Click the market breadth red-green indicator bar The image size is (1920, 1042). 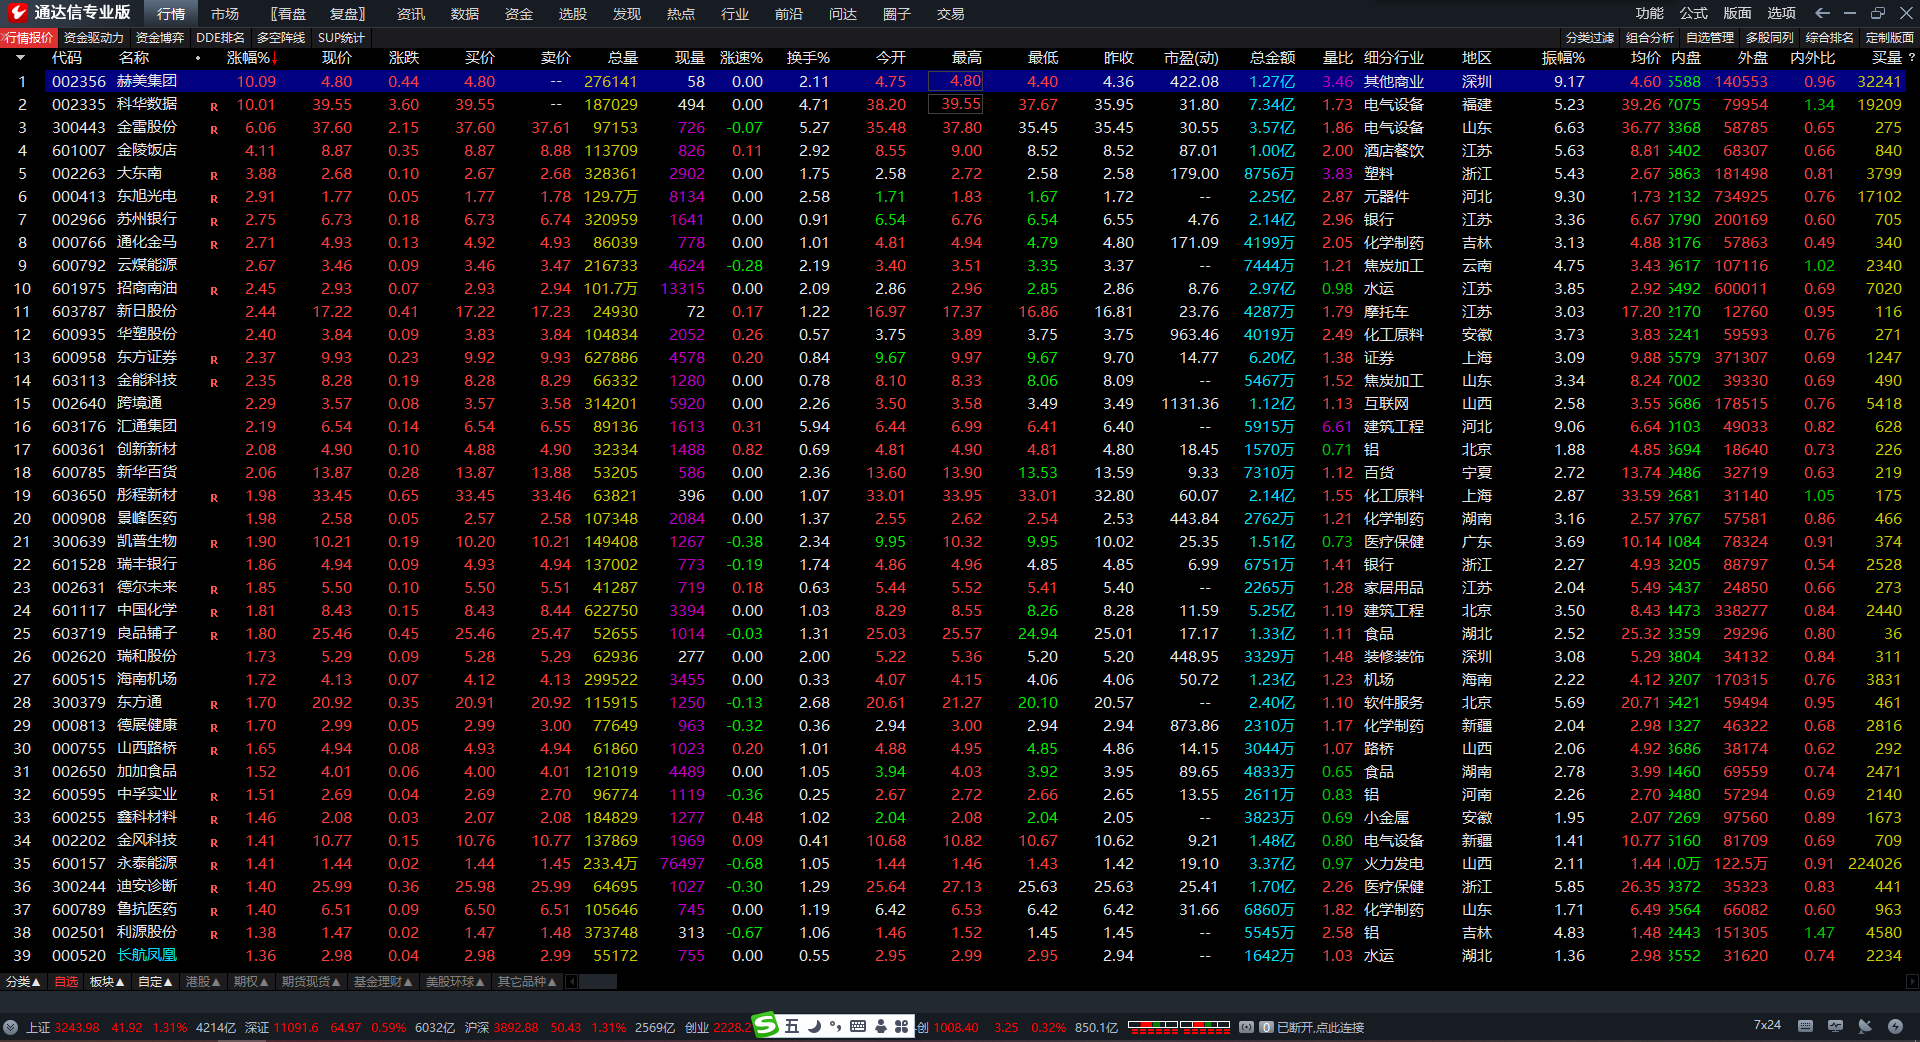pos(1179,1026)
